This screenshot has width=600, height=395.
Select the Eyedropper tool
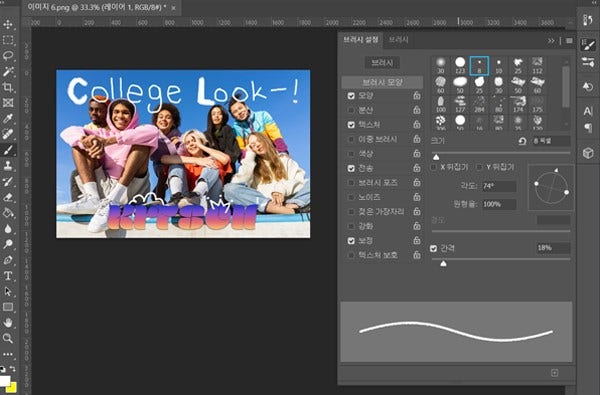[8, 118]
